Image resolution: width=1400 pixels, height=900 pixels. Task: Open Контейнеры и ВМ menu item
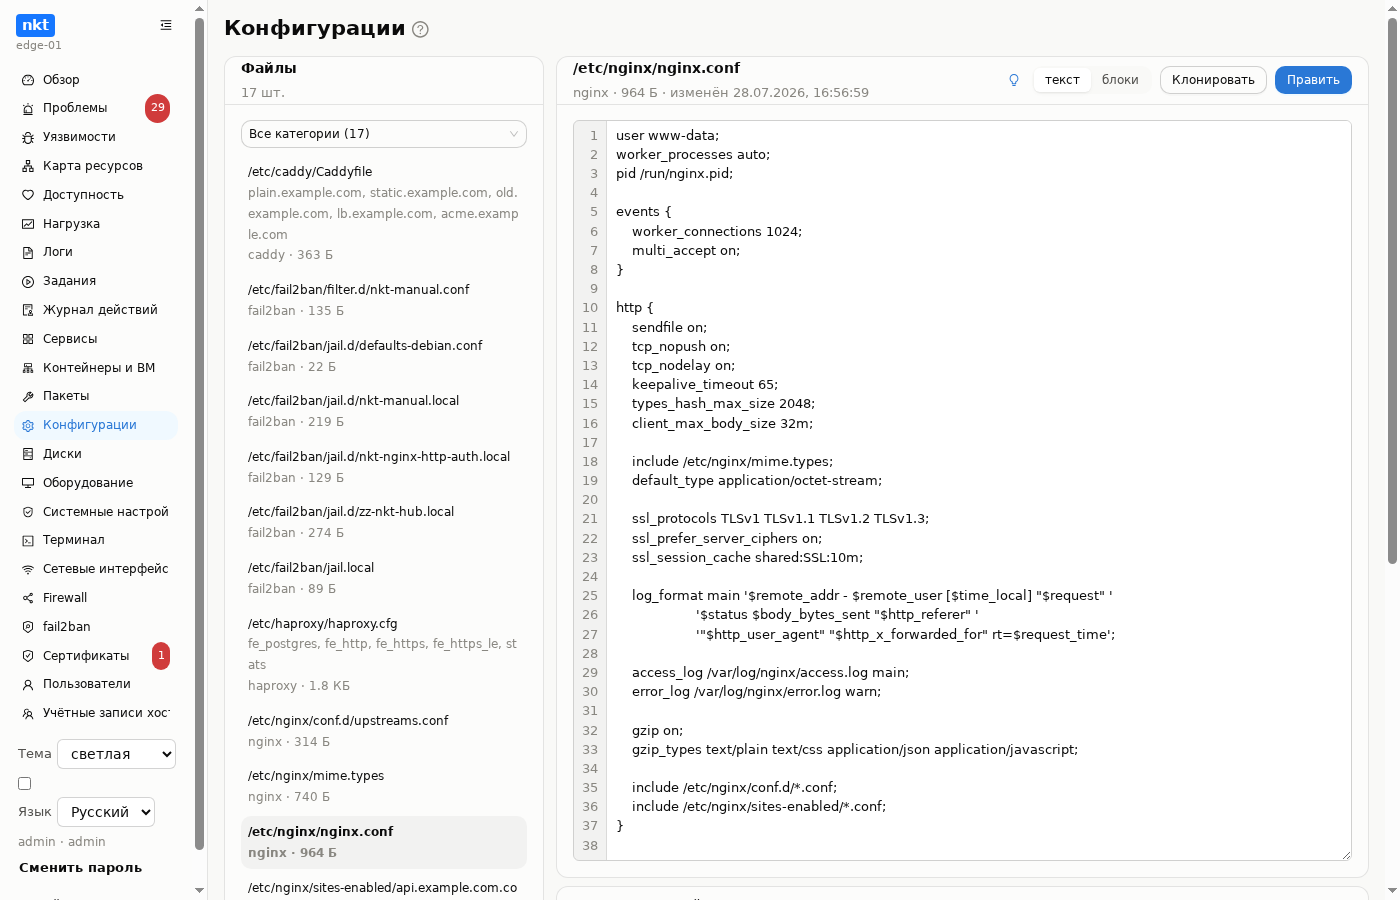(x=96, y=368)
